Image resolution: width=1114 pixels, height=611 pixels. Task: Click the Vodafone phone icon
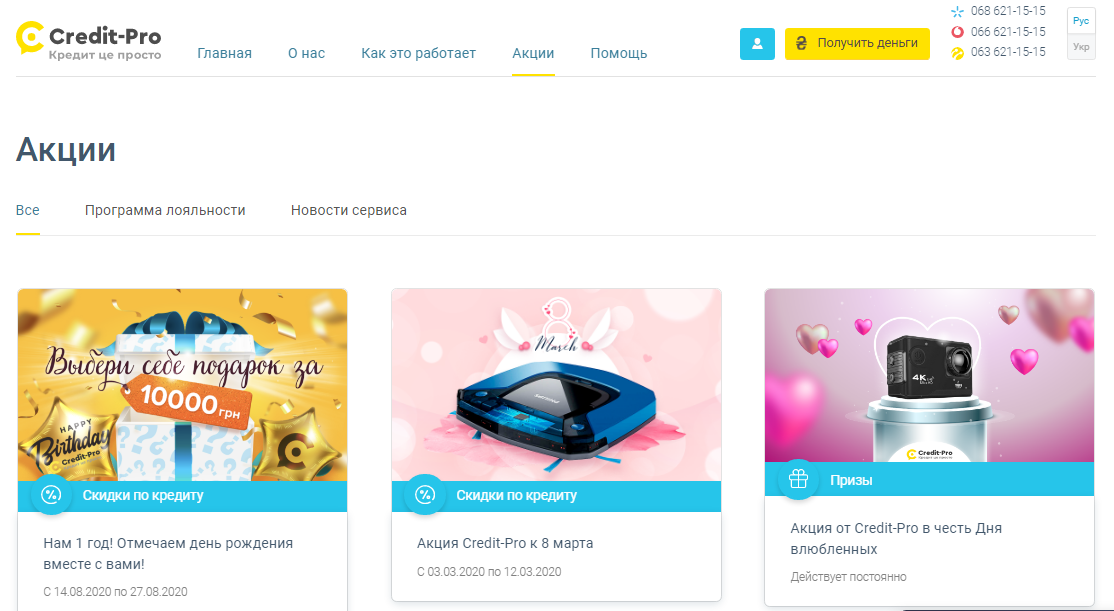coord(958,32)
